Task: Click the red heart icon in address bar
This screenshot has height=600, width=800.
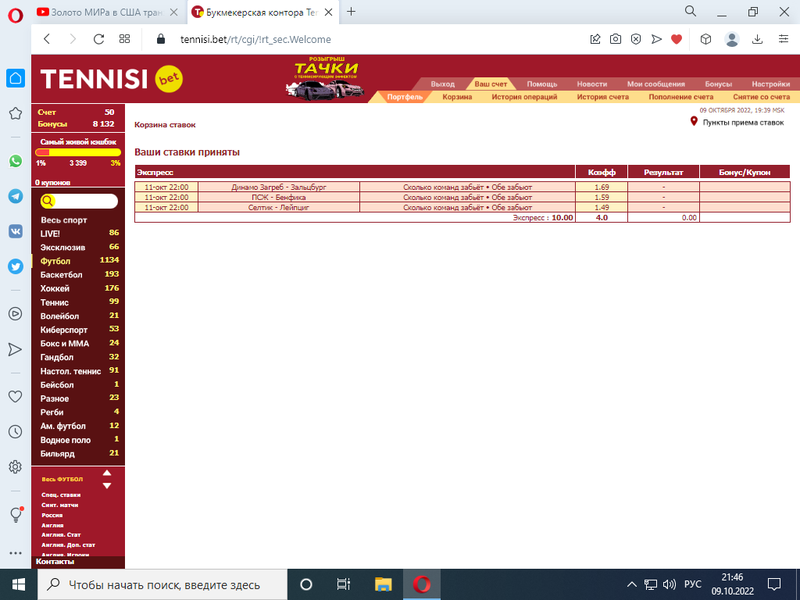Action: (x=676, y=39)
